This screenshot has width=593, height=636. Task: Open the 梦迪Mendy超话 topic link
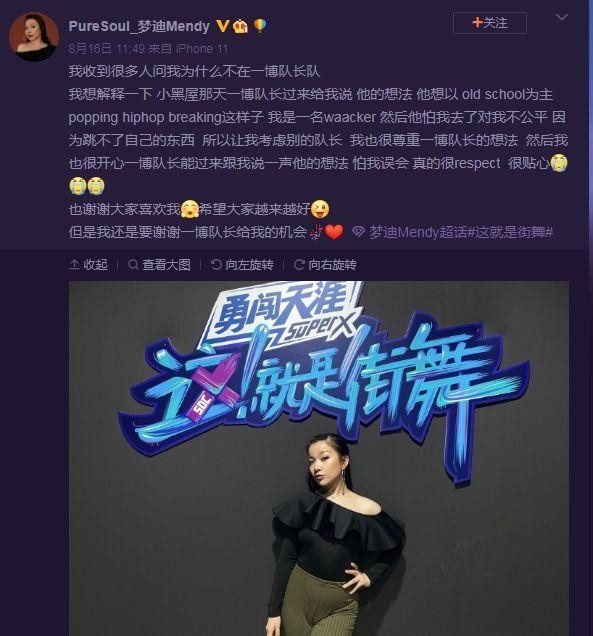click(418, 232)
